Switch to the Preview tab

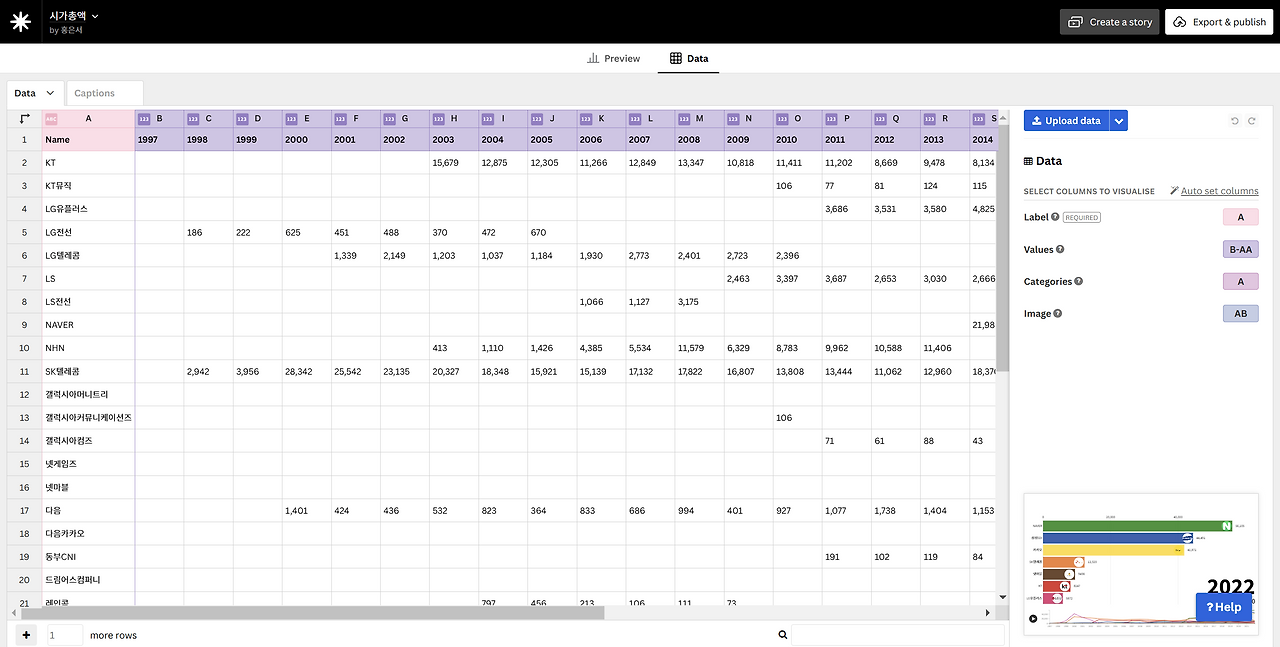point(613,58)
